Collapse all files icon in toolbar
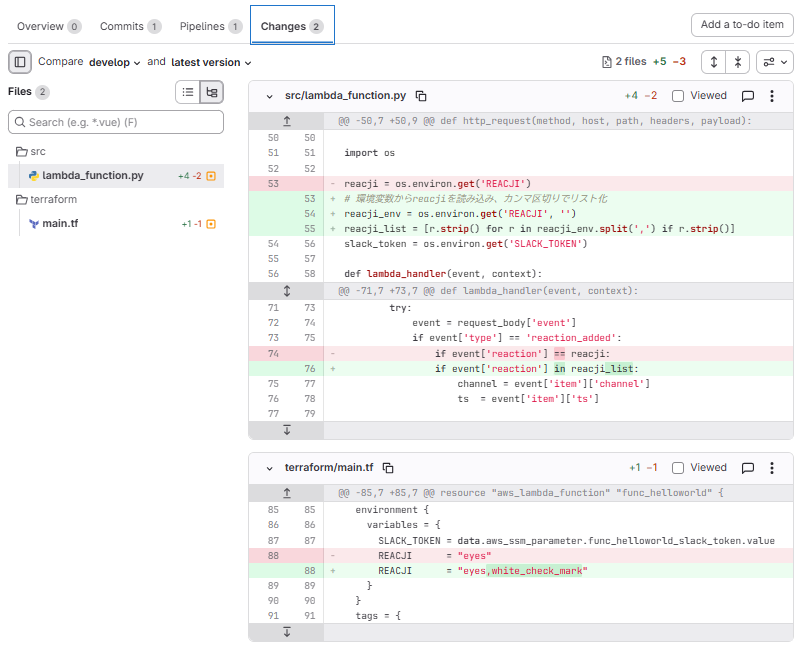802x647 pixels. point(737,62)
